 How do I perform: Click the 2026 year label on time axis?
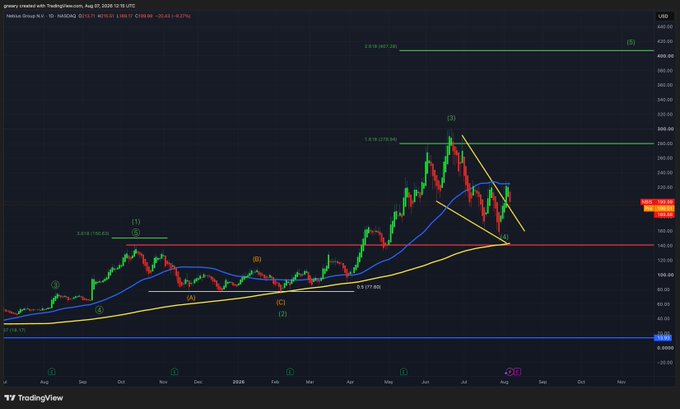[x=239, y=382]
